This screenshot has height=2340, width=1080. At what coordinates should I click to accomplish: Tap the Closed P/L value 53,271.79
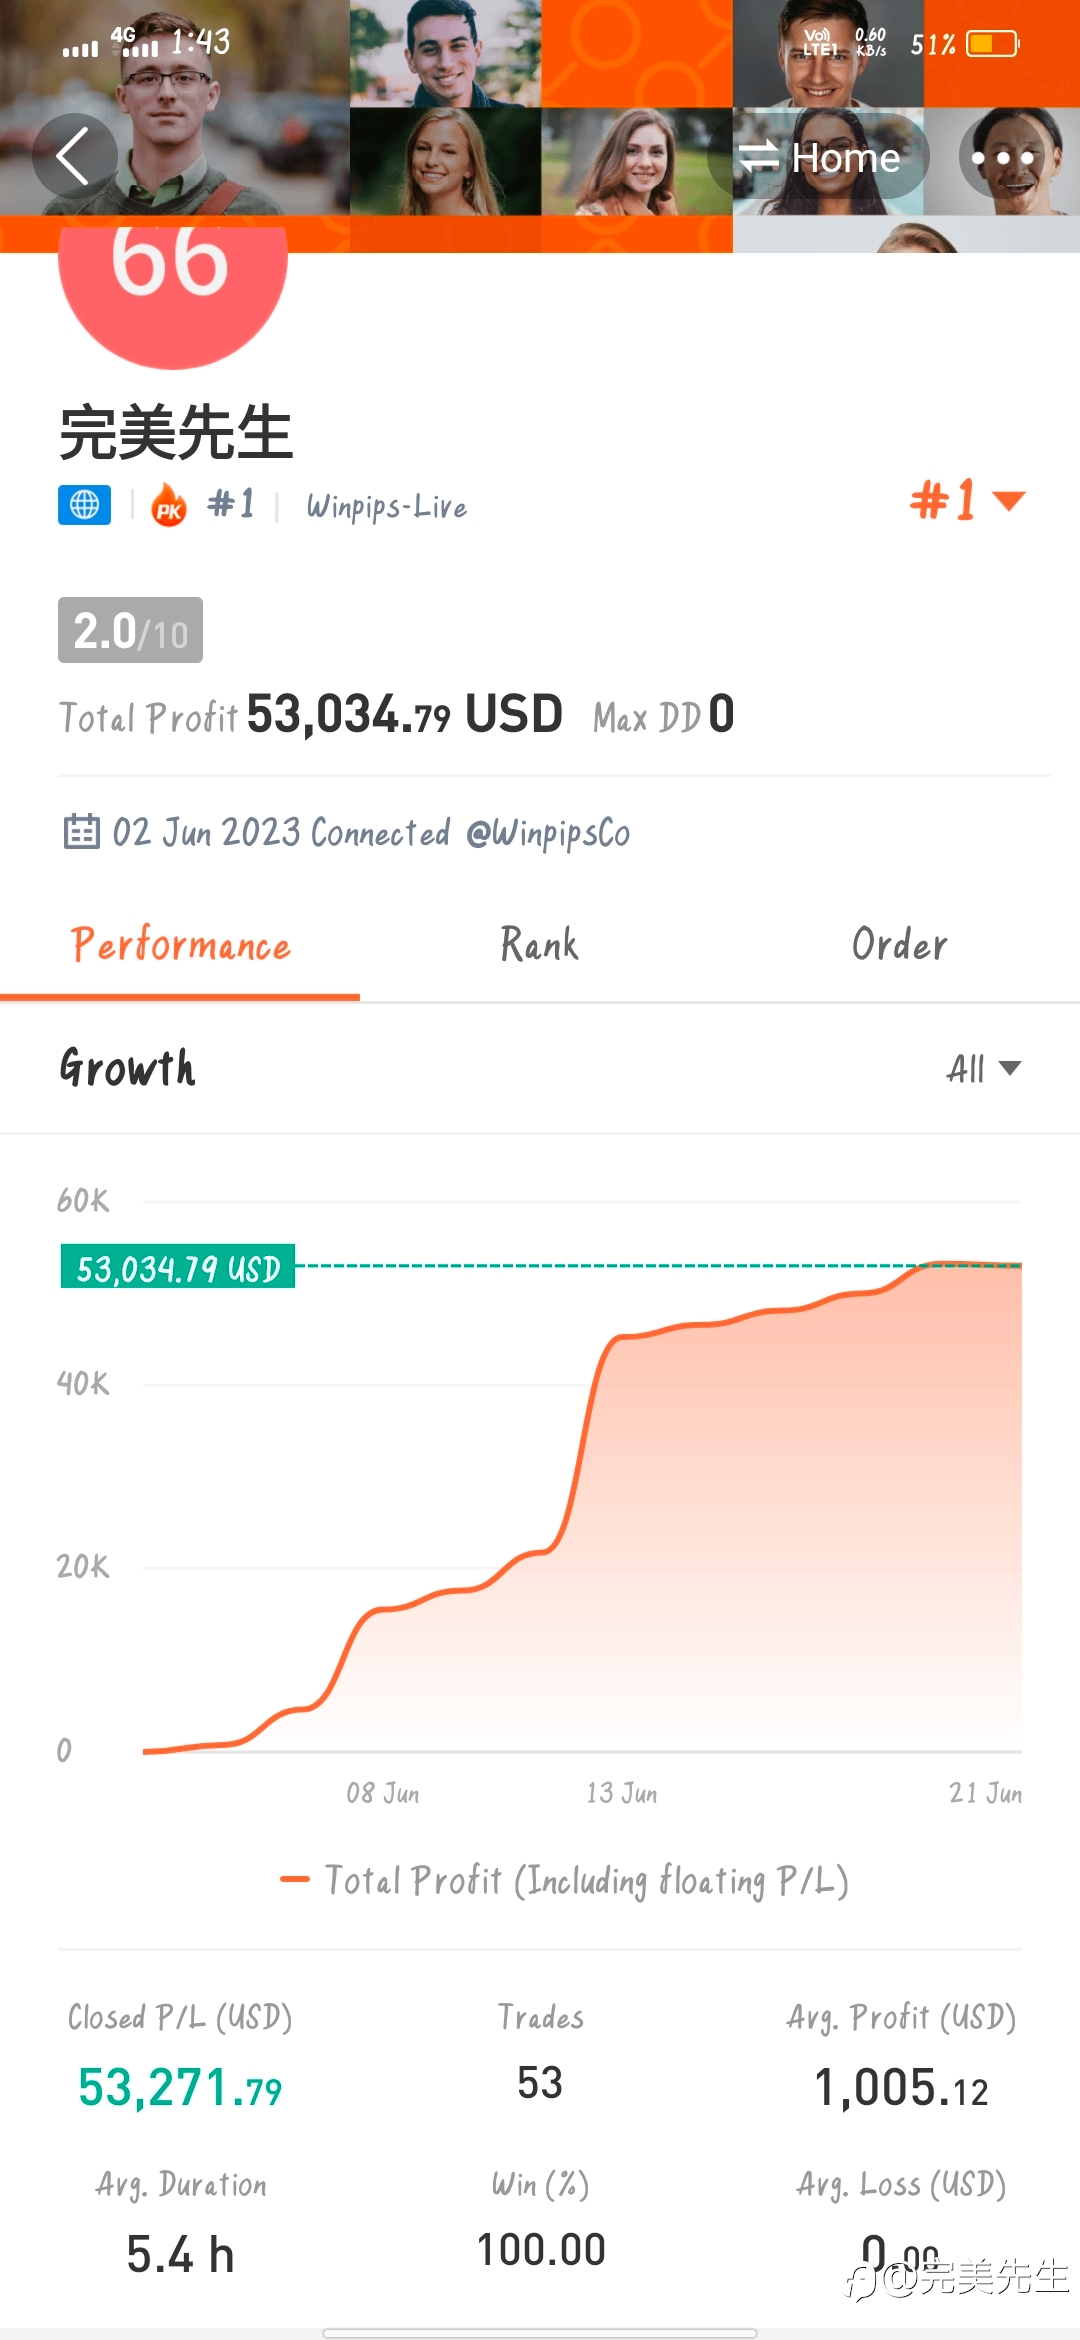tap(180, 2089)
